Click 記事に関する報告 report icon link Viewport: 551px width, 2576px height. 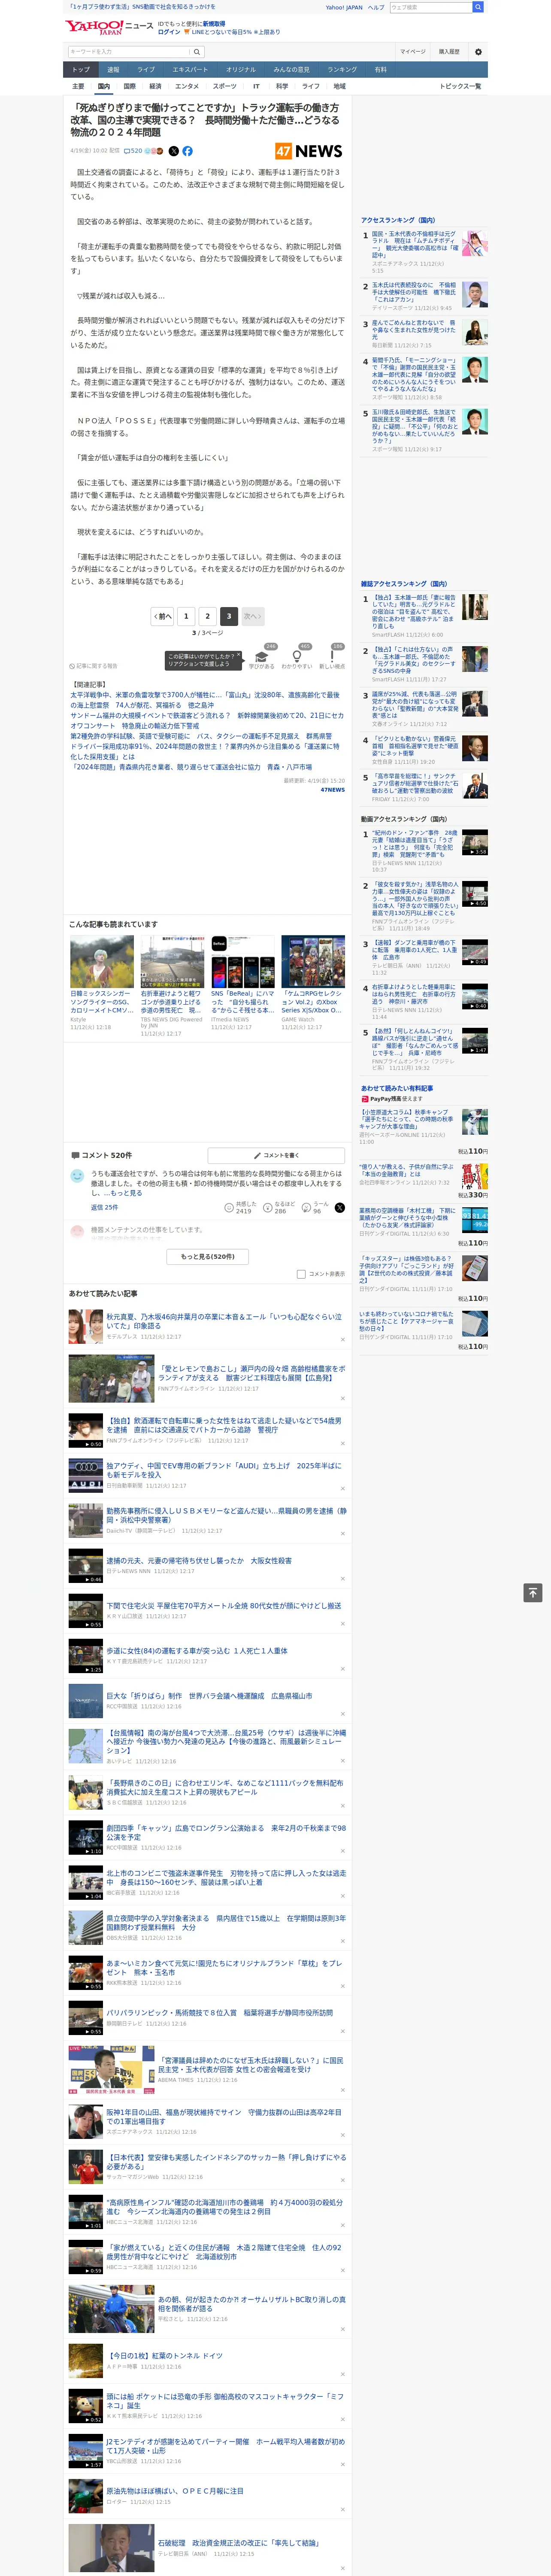click(x=93, y=666)
